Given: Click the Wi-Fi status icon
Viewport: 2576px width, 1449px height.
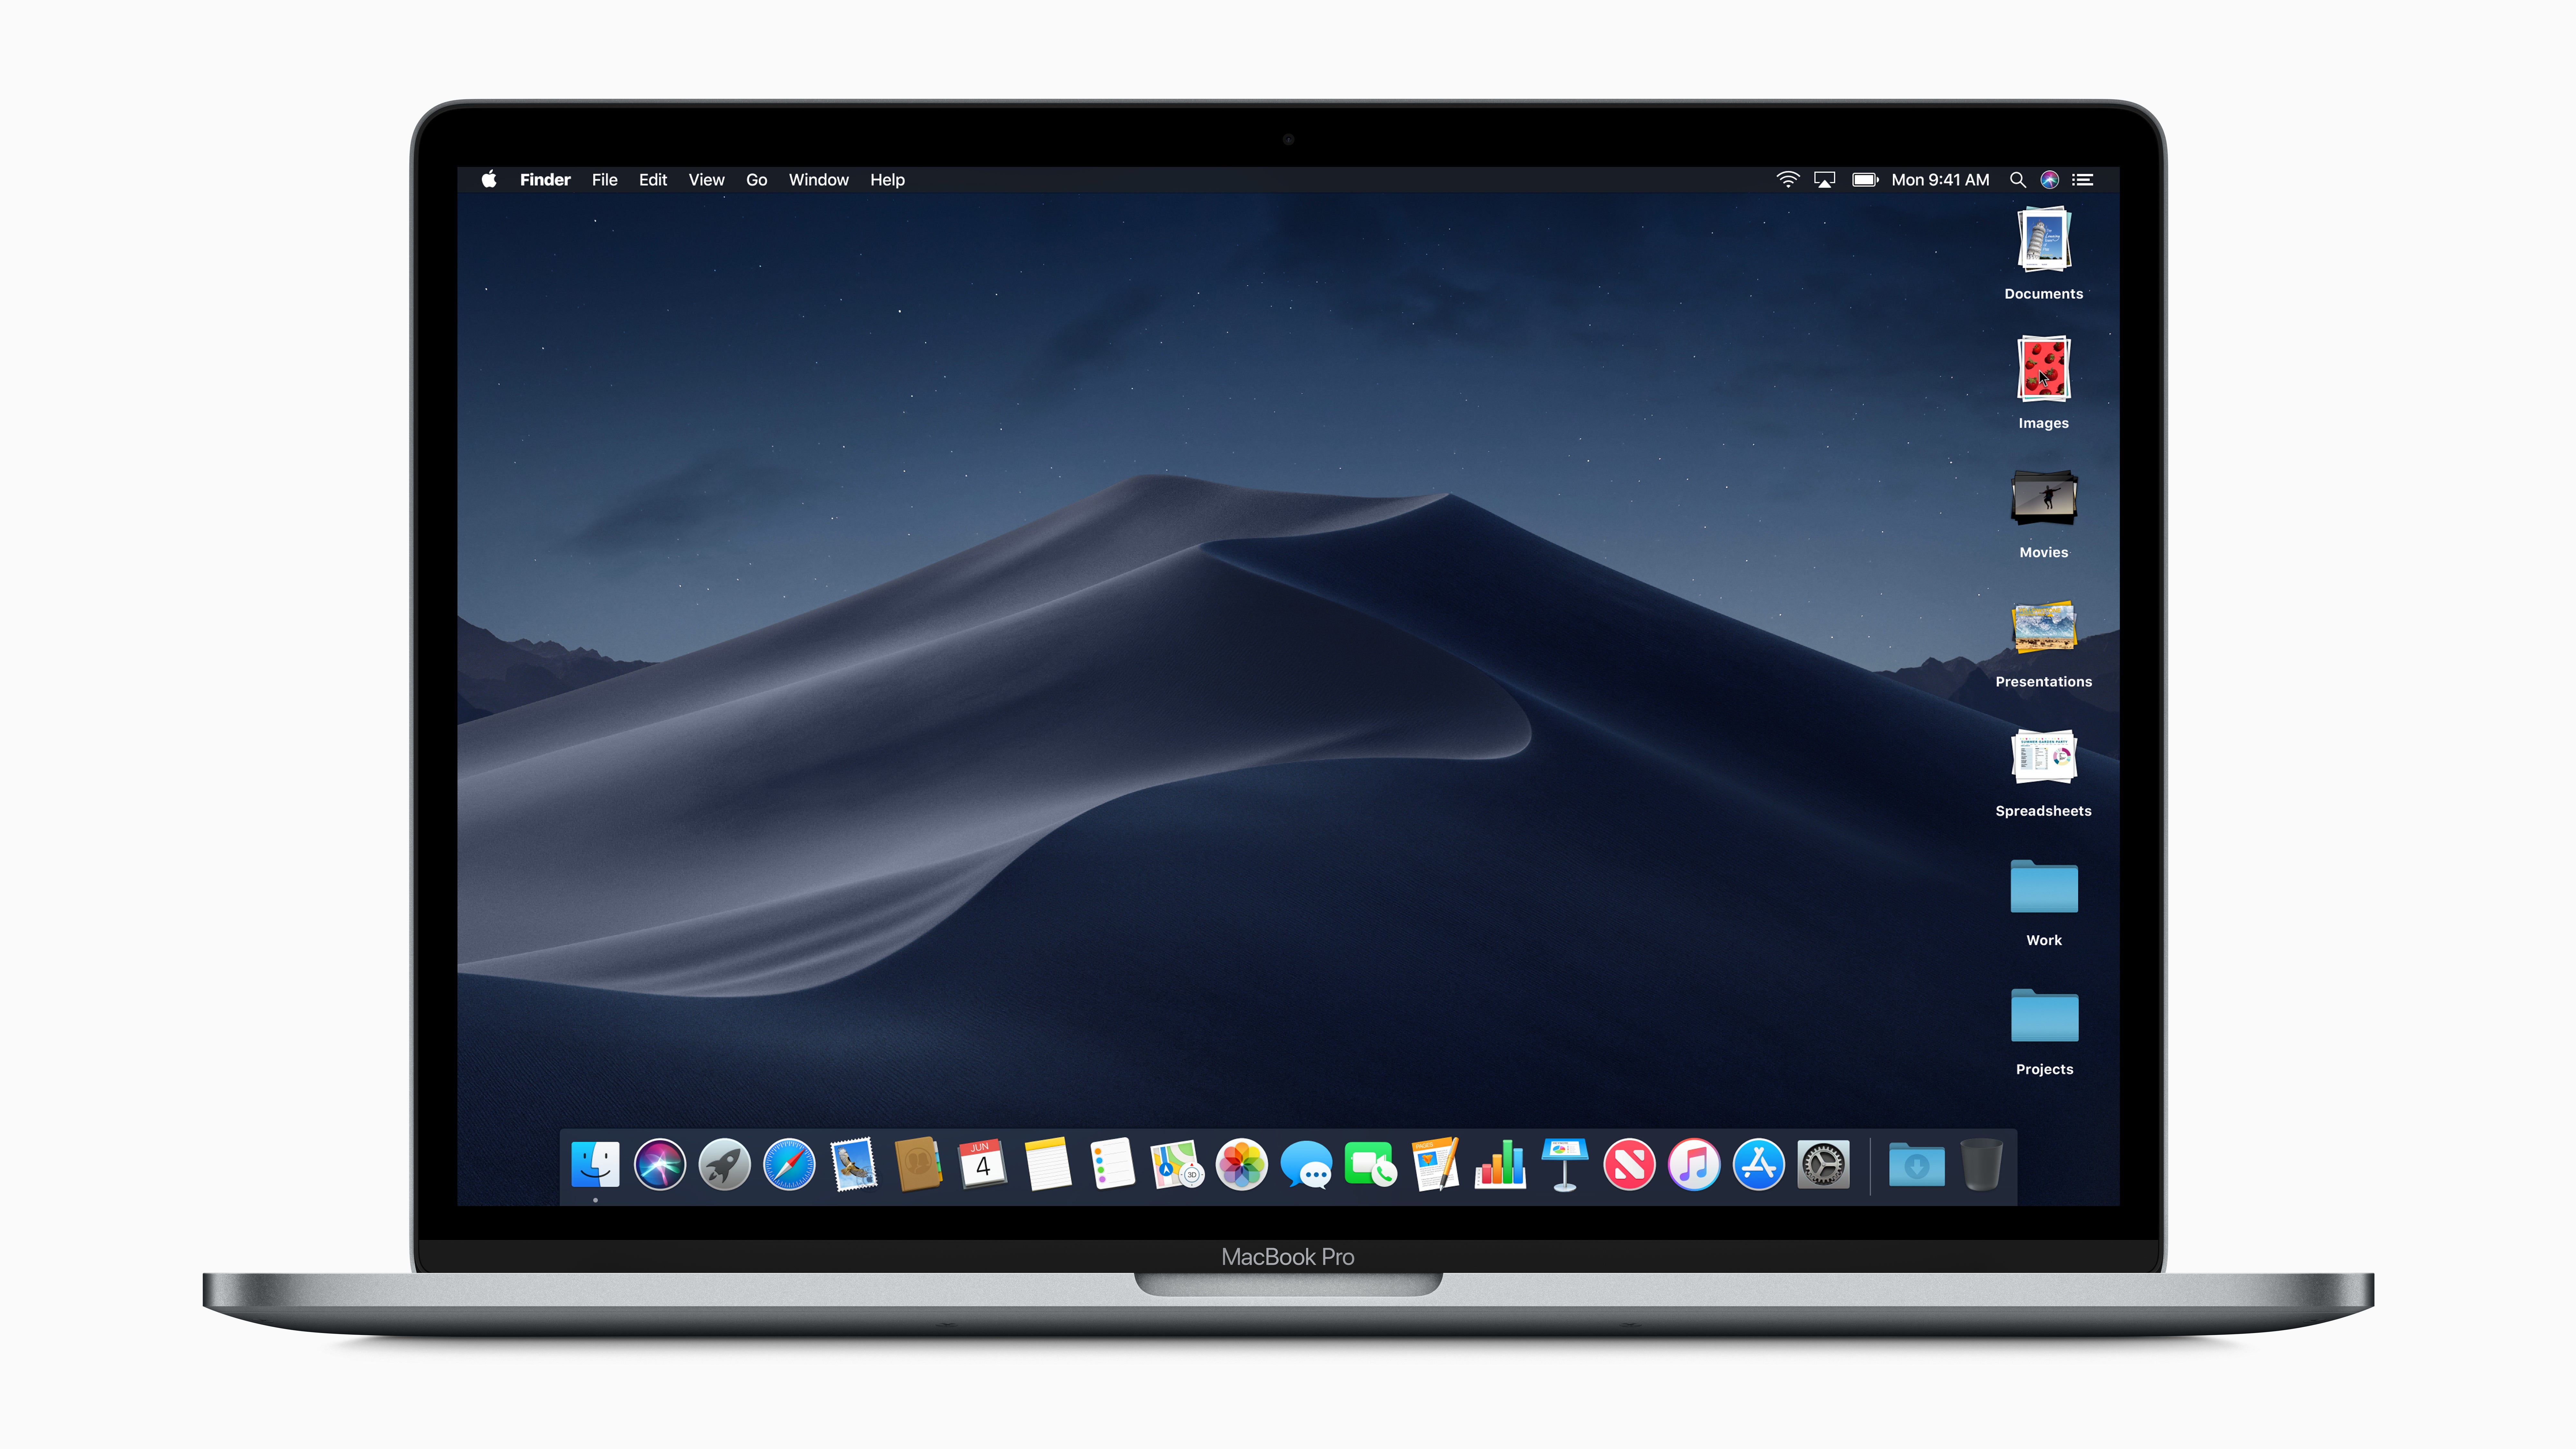Looking at the screenshot, I should pos(1783,179).
